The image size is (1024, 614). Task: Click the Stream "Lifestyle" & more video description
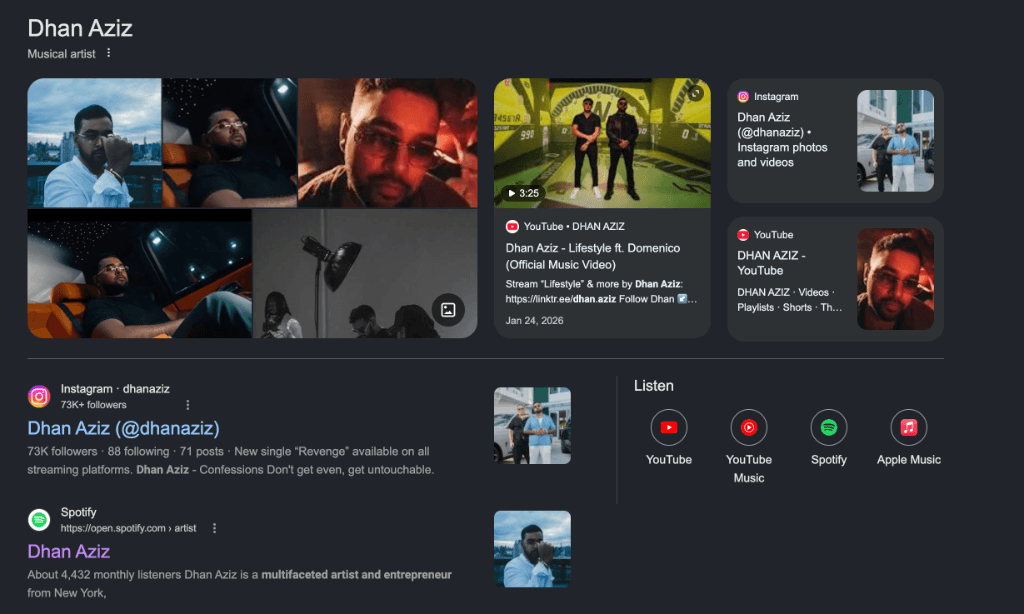(601, 291)
